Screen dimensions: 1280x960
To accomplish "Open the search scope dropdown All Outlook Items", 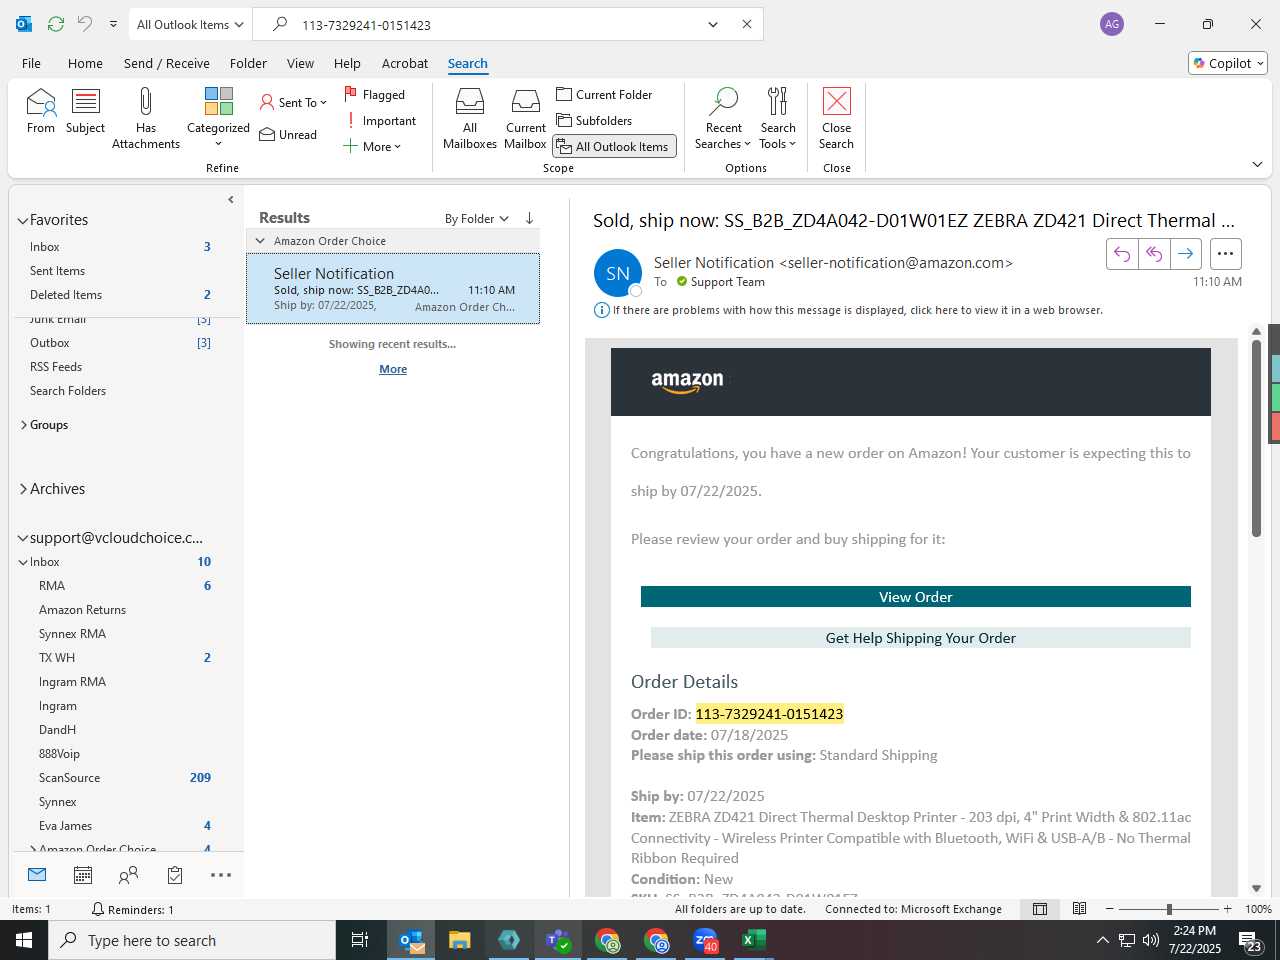I will click(190, 24).
